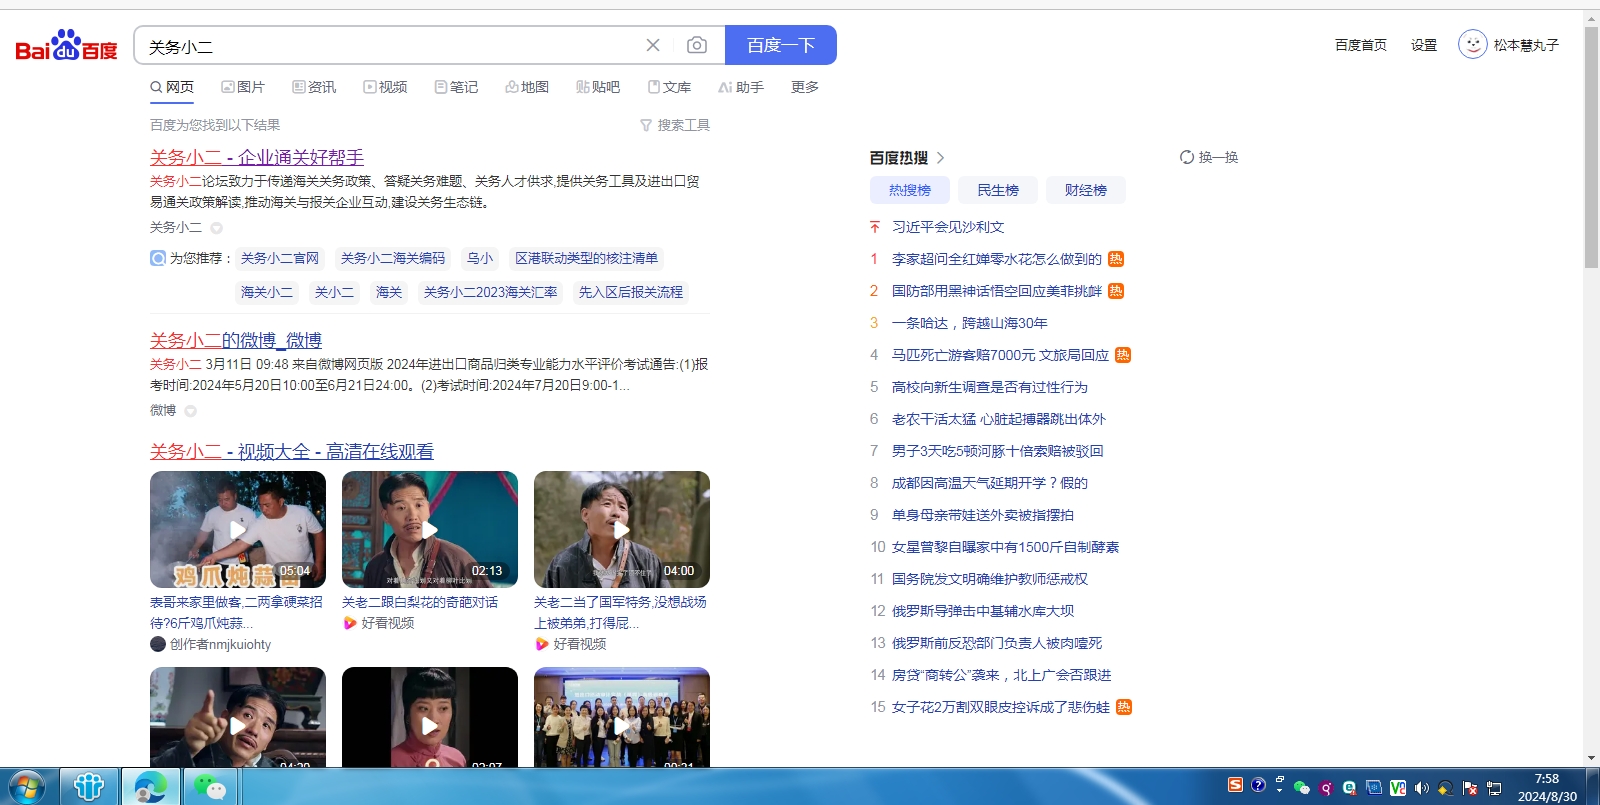This screenshot has height=805, width=1600.
Task: Open the 笔记 tab
Action: [456, 87]
